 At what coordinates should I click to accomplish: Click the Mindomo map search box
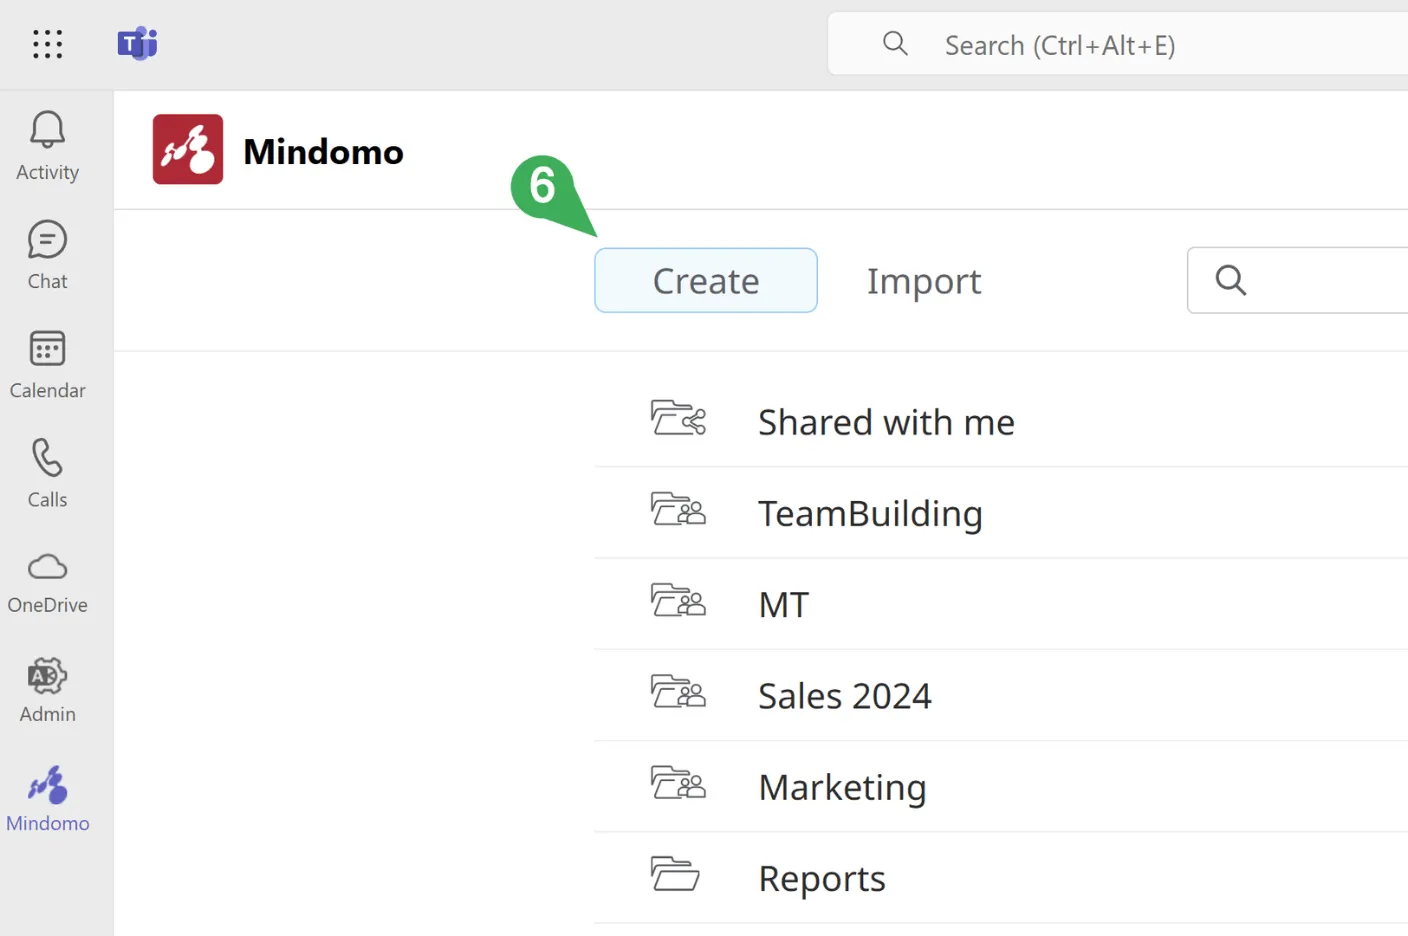(1320, 281)
